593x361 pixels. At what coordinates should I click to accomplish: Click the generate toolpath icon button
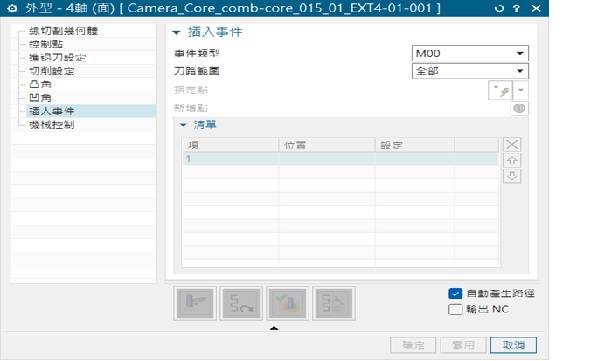(x=195, y=304)
